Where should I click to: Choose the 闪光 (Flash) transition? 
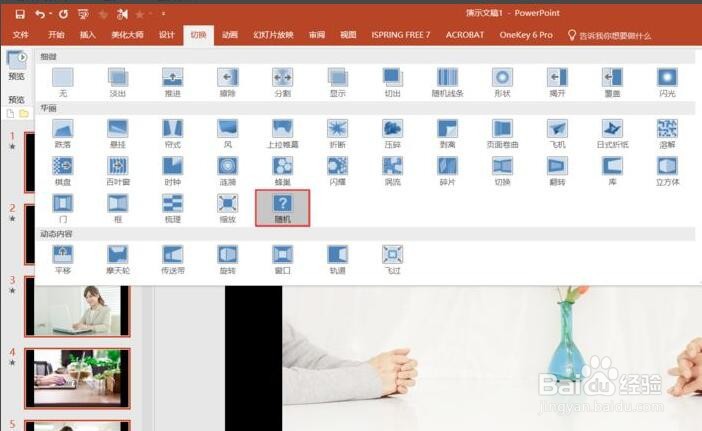pos(667,83)
